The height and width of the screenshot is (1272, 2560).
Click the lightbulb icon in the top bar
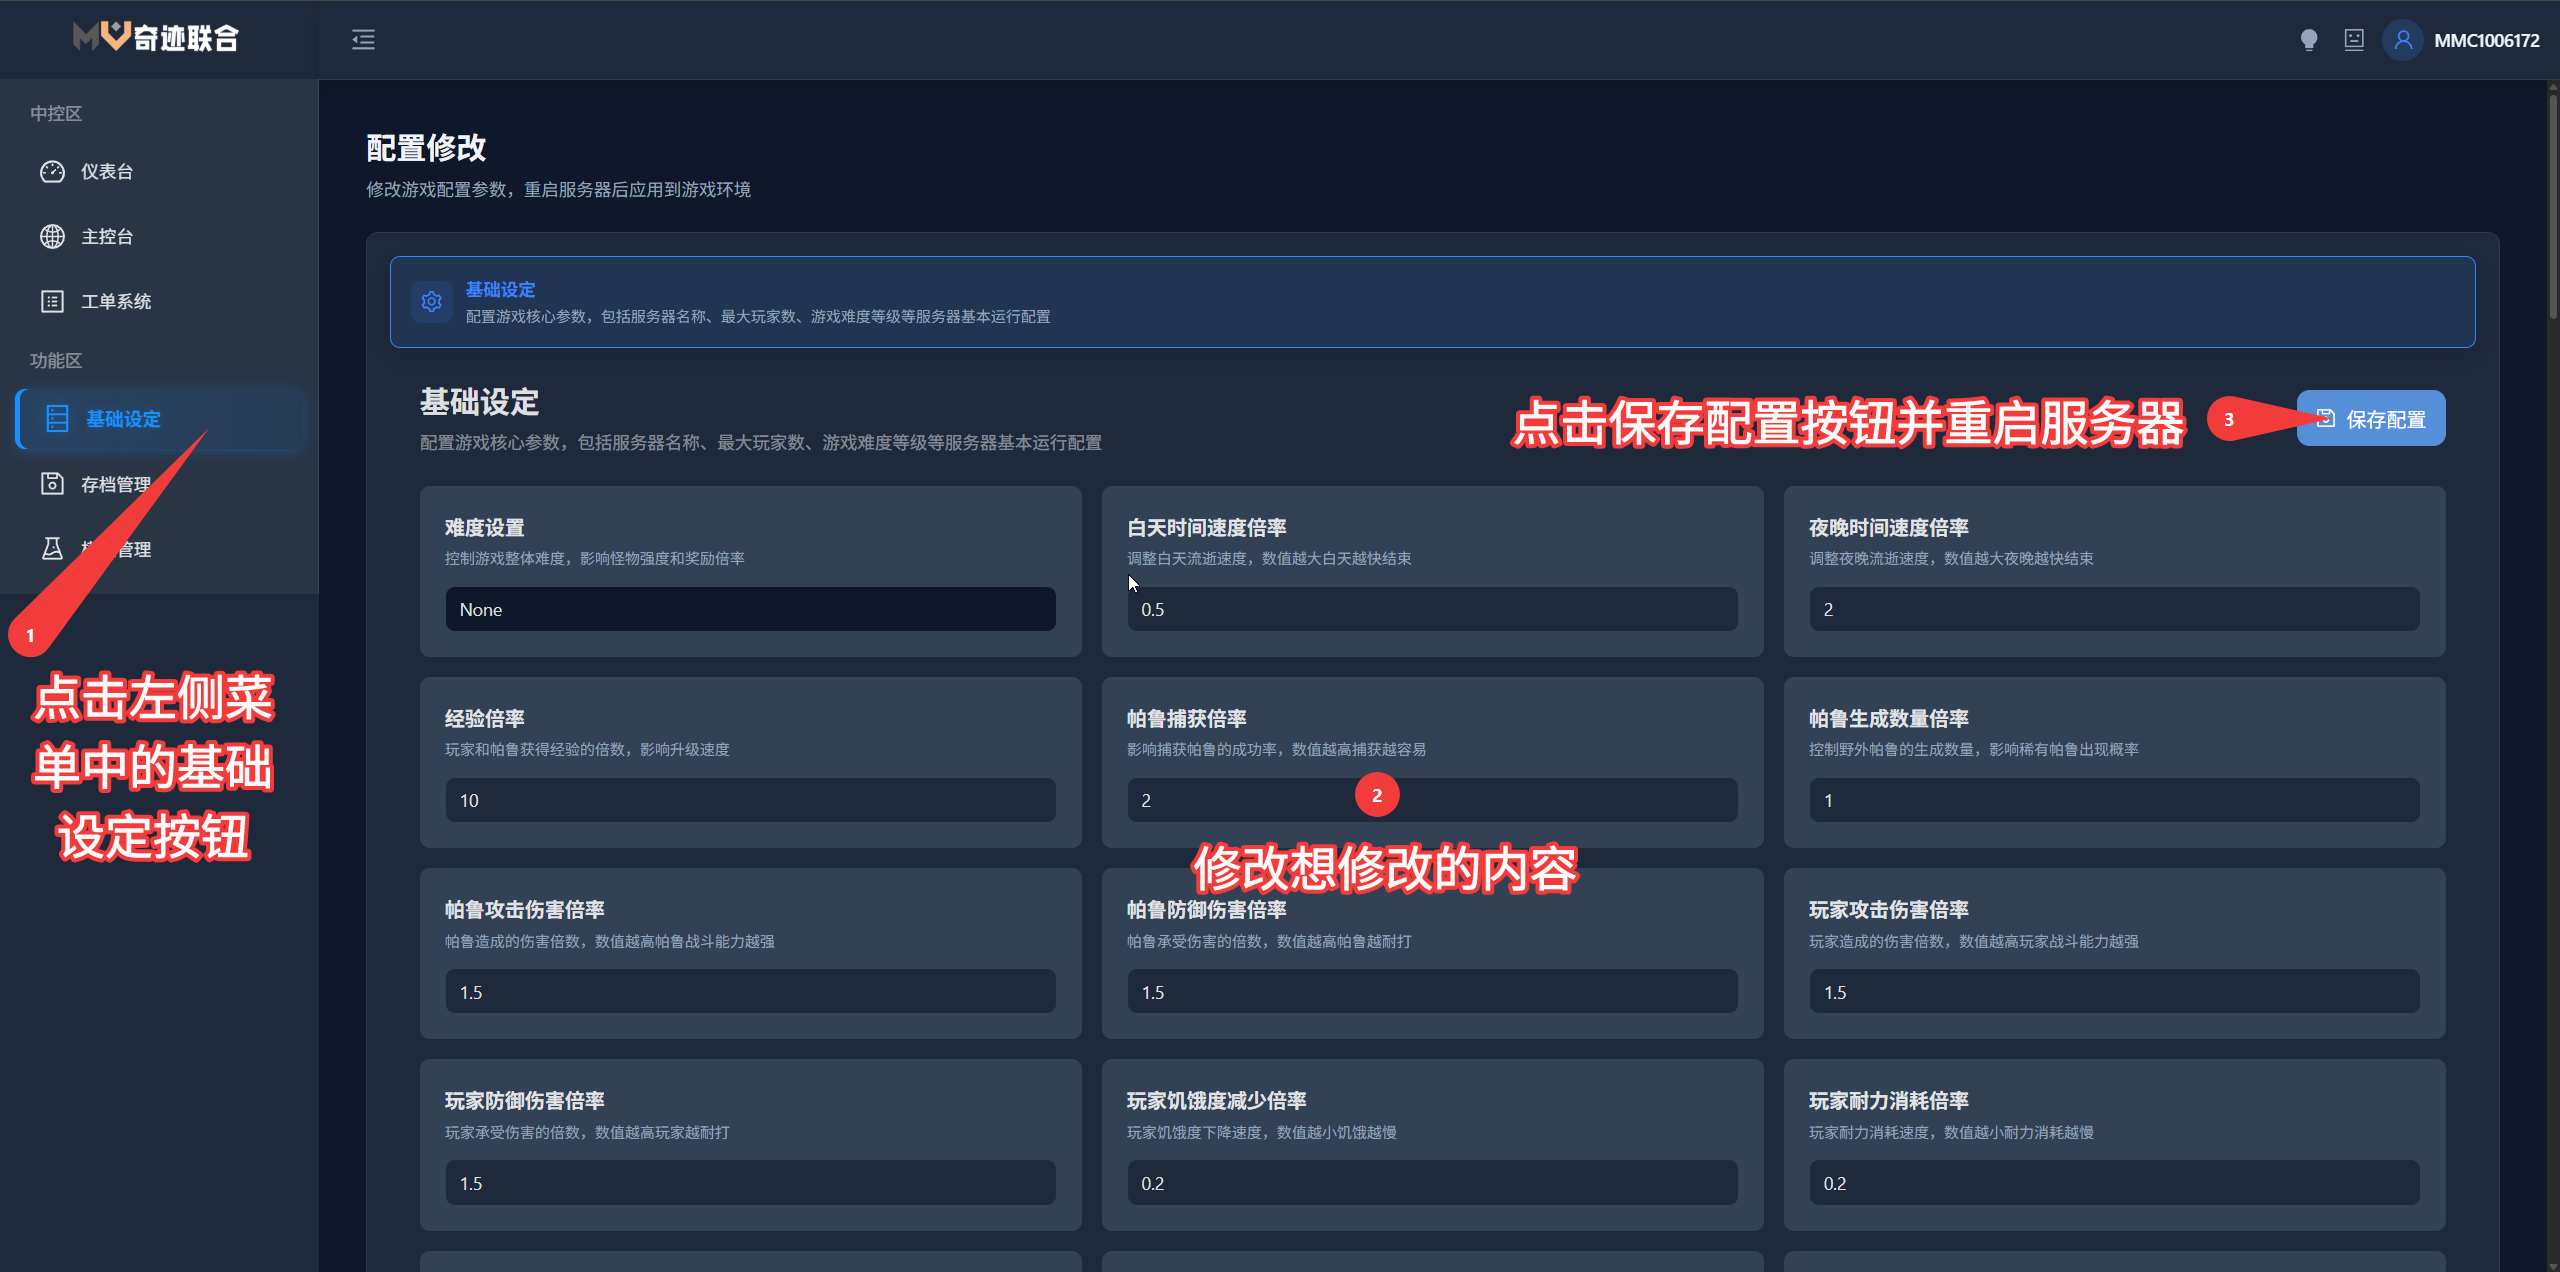coord(2308,40)
